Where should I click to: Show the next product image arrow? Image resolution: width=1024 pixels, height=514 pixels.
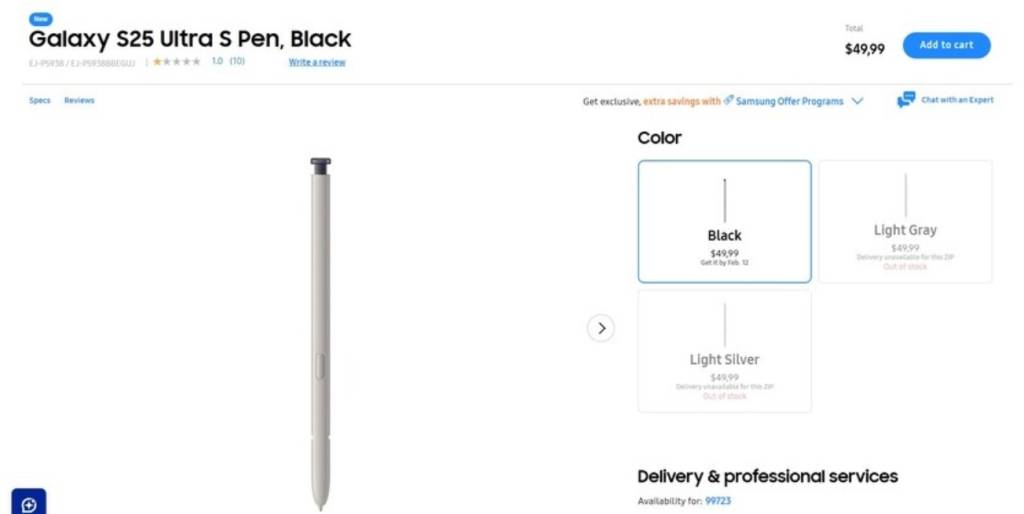(600, 328)
